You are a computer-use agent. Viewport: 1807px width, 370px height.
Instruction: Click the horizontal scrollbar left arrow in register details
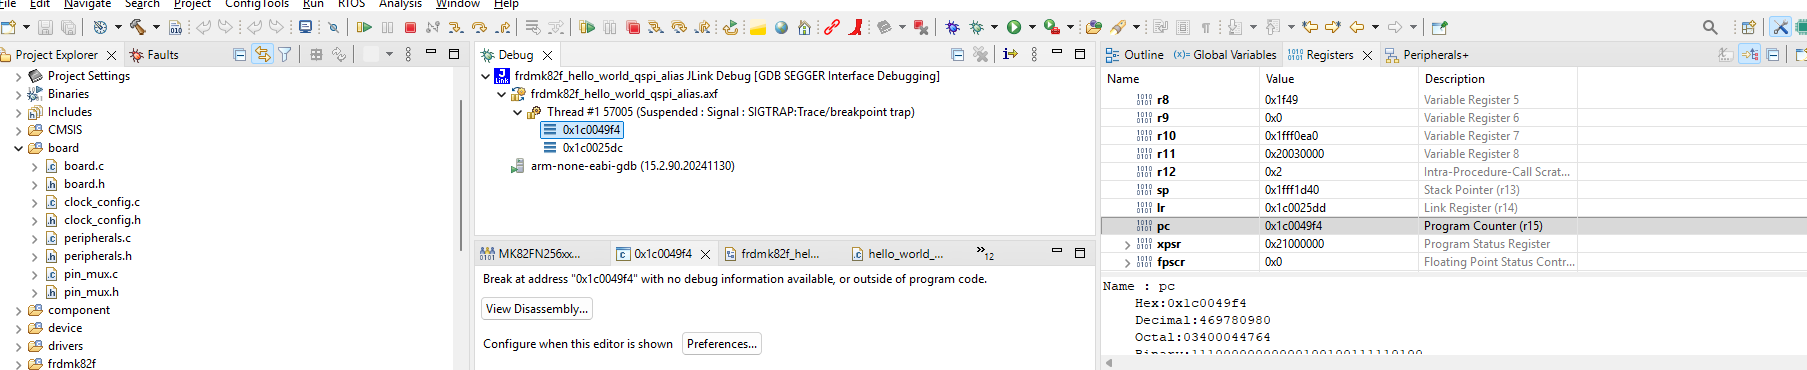[1108, 363]
